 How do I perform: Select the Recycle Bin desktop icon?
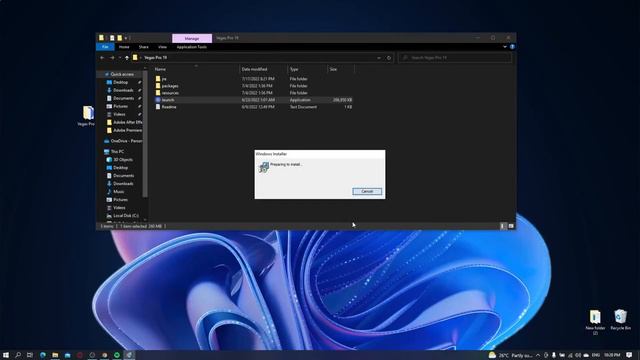(620, 320)
